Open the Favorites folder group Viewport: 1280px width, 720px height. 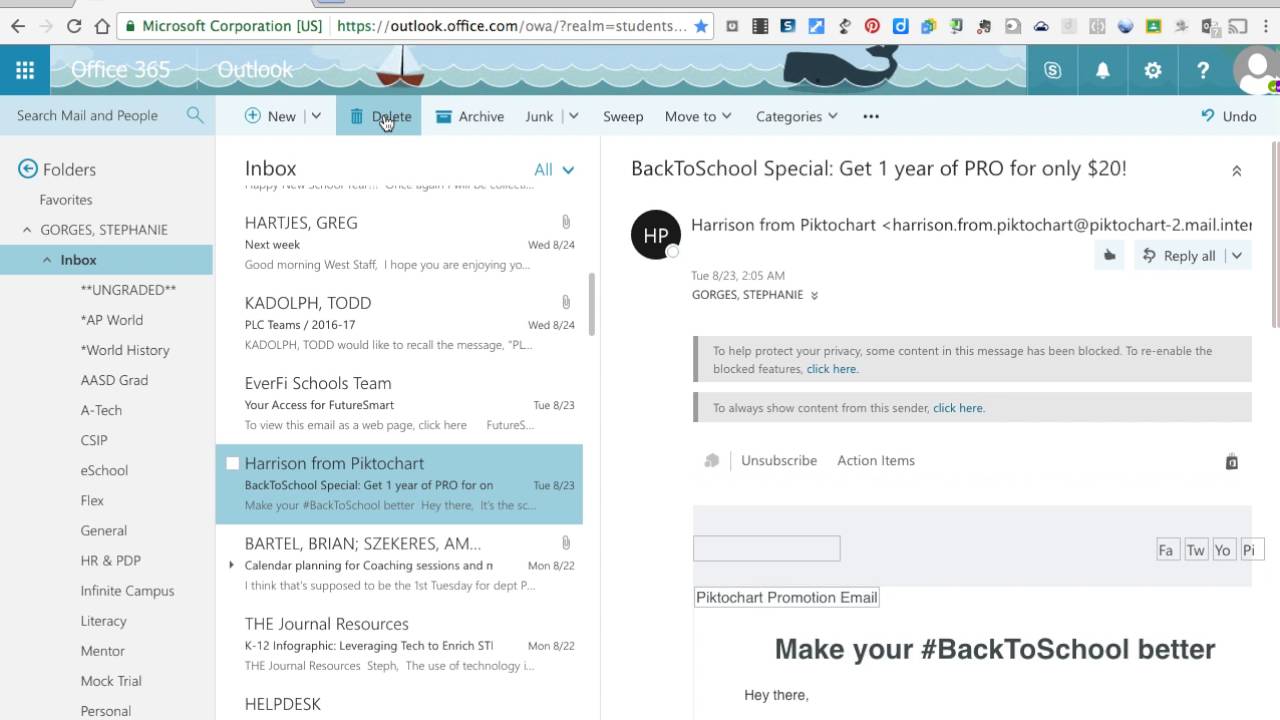pos(65,200)
